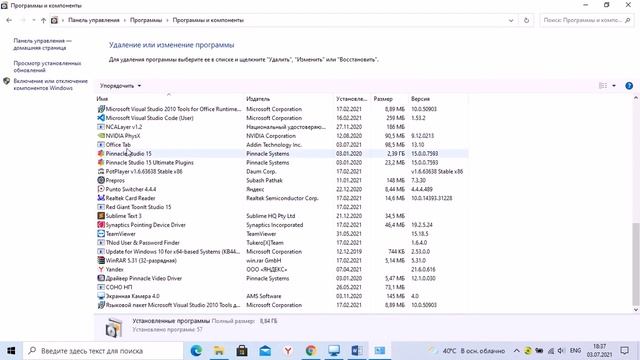Open the Упорядочить dropdown menu

(x=120, y=86)
